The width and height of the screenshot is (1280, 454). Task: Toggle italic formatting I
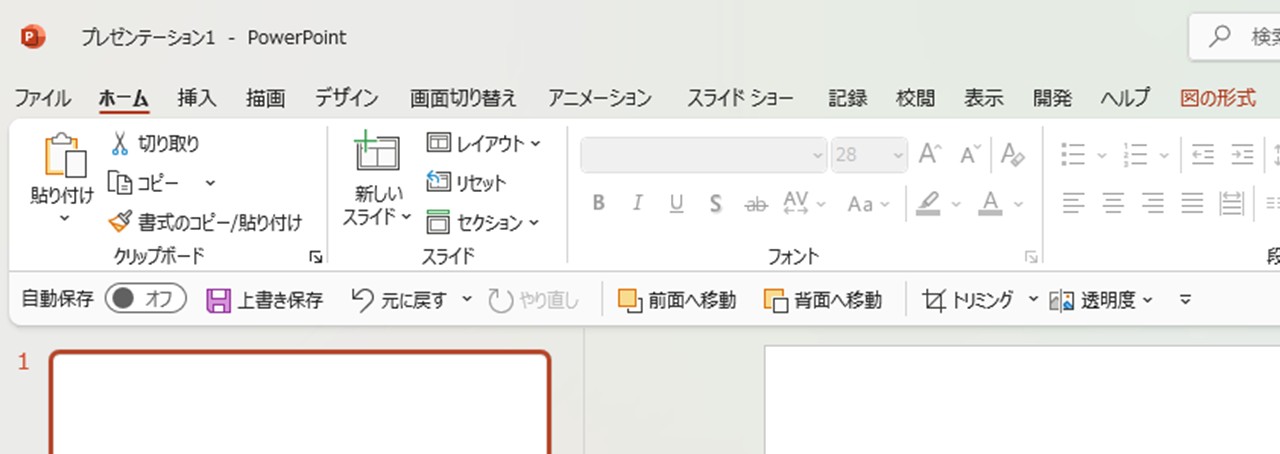point(637,203)
